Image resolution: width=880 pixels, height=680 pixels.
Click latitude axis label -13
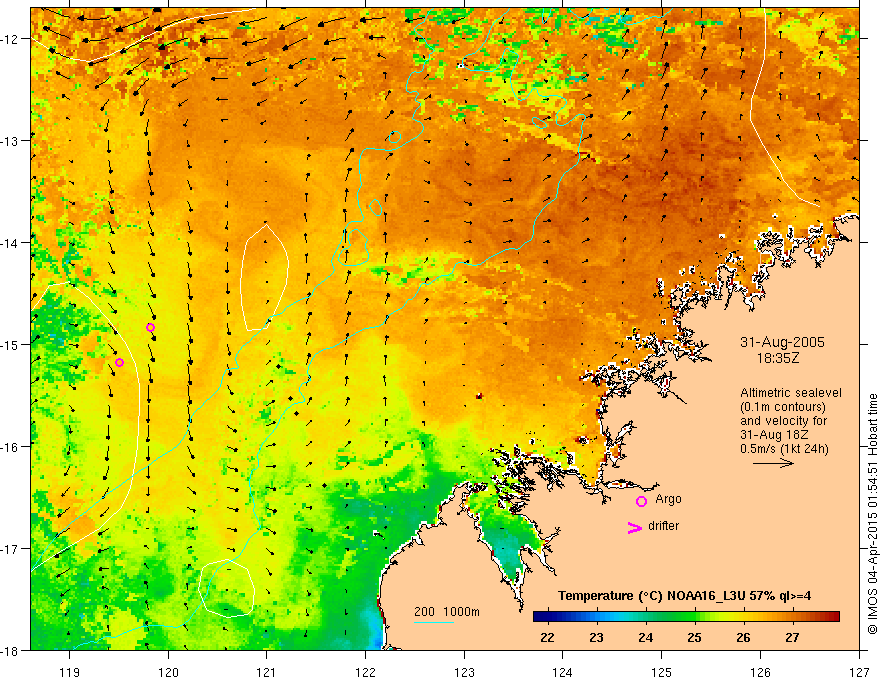[12, 141]
